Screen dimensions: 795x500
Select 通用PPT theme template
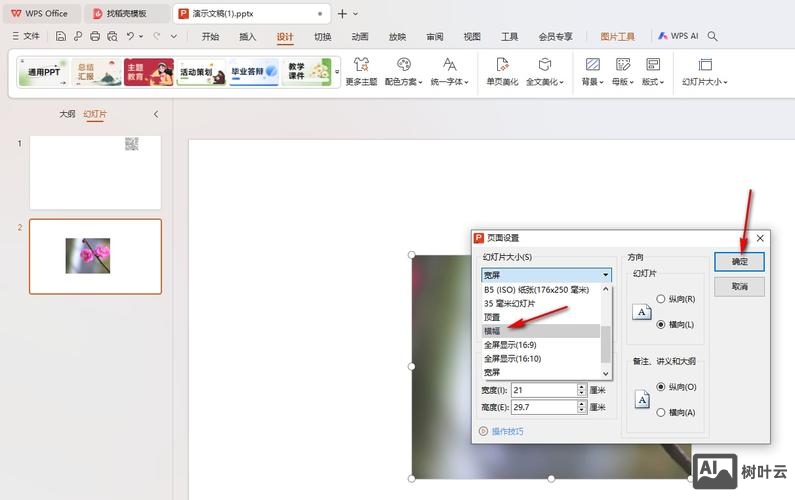coord(44,72)
